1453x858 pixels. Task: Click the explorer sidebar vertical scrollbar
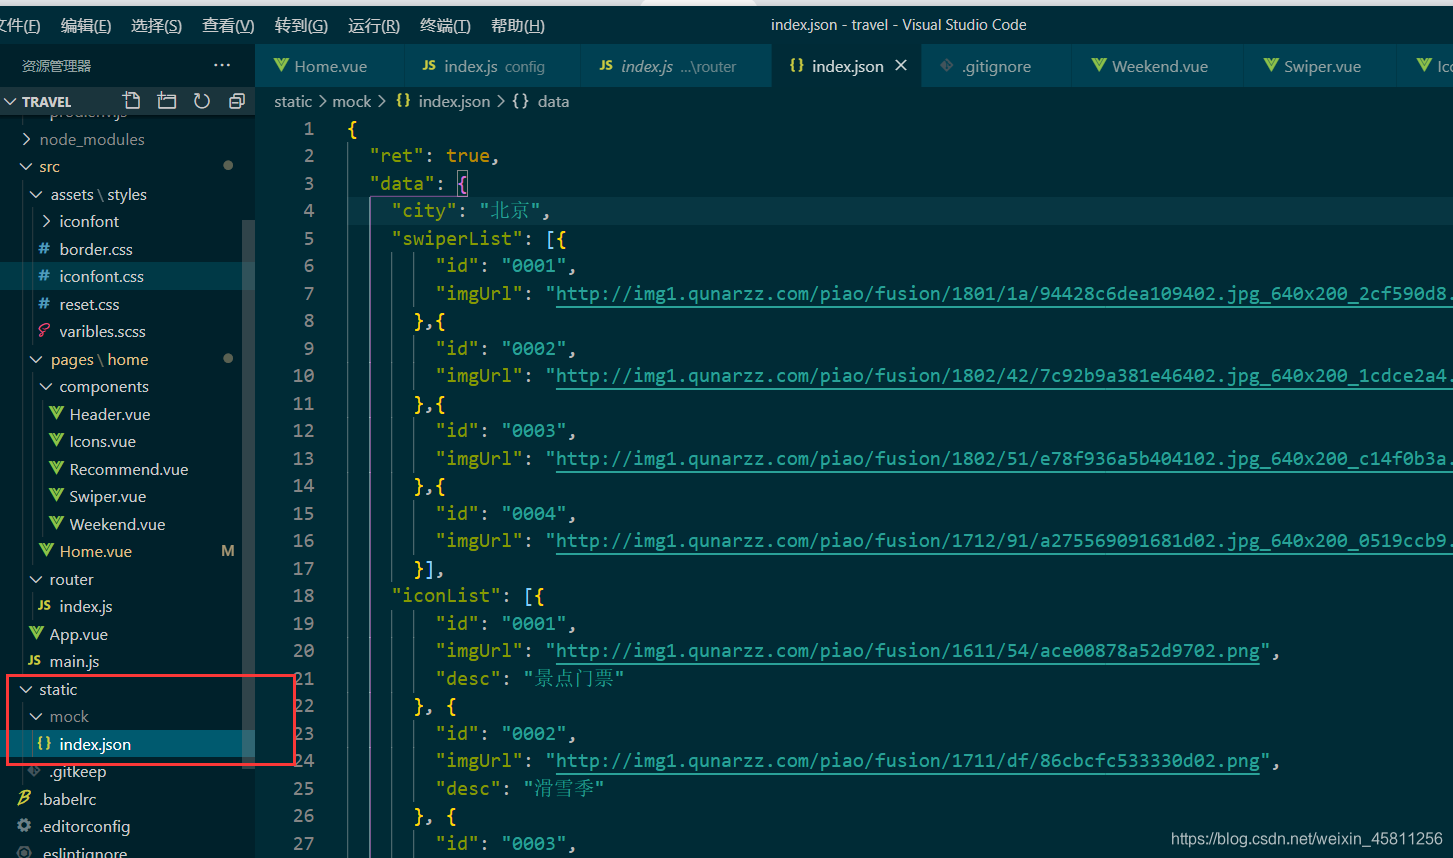(248, 494)
